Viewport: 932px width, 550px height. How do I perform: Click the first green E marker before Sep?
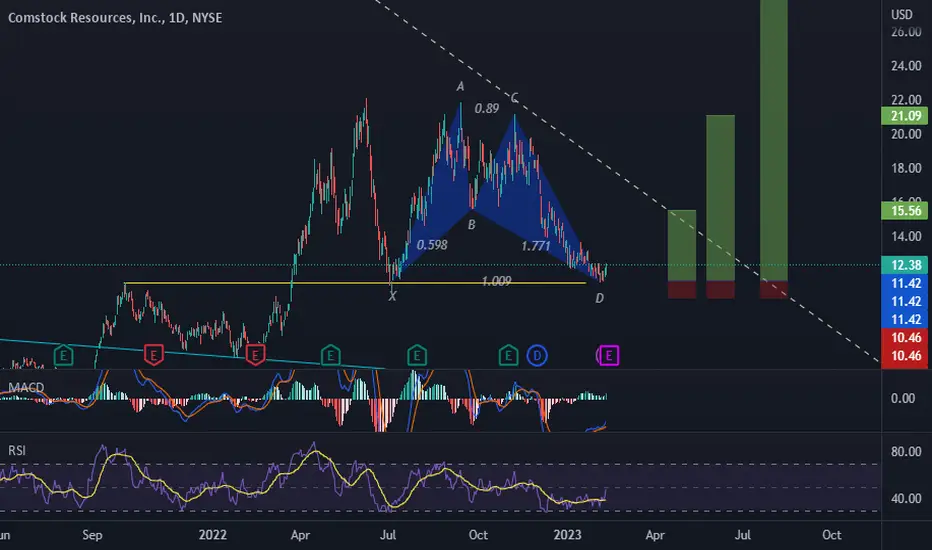coord(64,356)
